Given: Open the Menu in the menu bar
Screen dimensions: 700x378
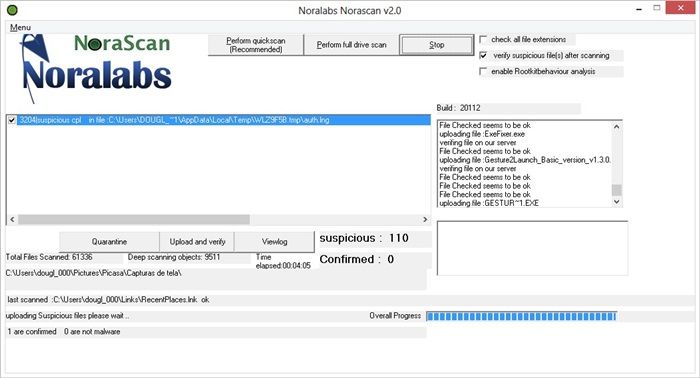Looking at the screenshot, I should 20,27.
